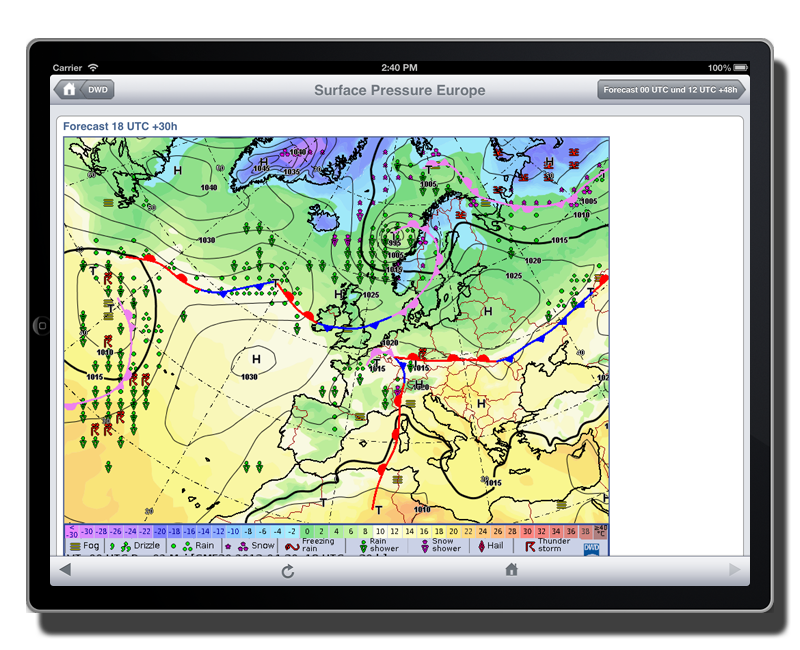Tap the DWD logo on the map legend
The height and width of the screenshot is (650, 800).
(592, 547)
